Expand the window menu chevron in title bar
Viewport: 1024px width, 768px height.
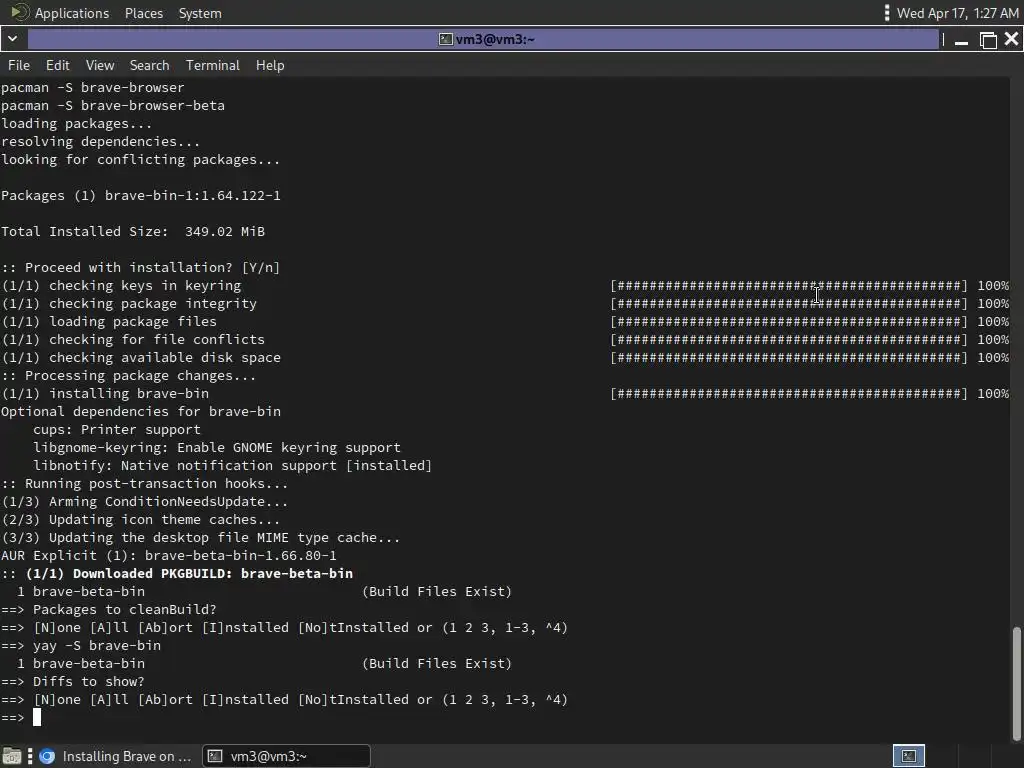point(12,39)
